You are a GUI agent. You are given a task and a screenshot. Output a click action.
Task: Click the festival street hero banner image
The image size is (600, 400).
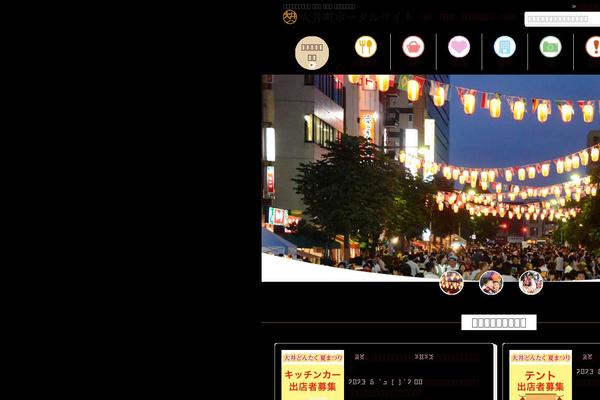coord(430,178)
